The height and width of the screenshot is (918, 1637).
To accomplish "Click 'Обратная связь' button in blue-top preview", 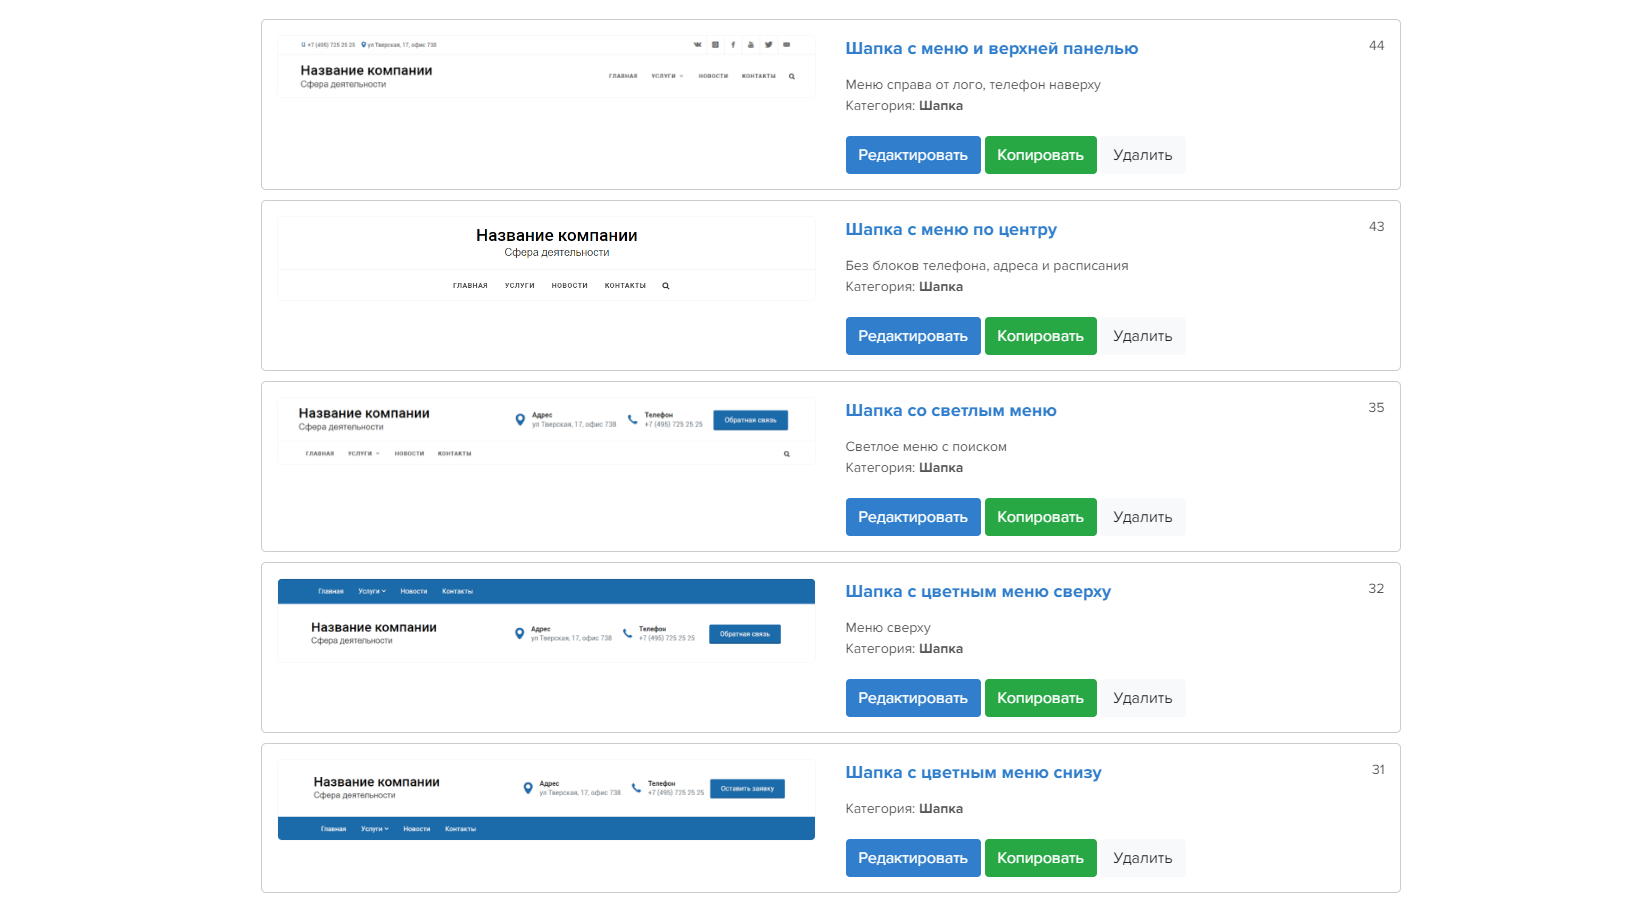I will [745, 634].
